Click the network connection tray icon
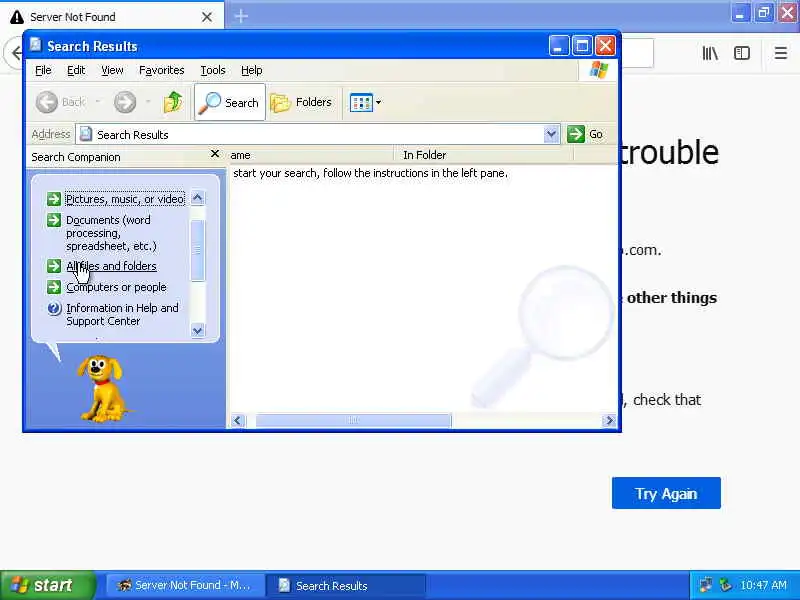This screenshot has height=600, width=800. 706,585
